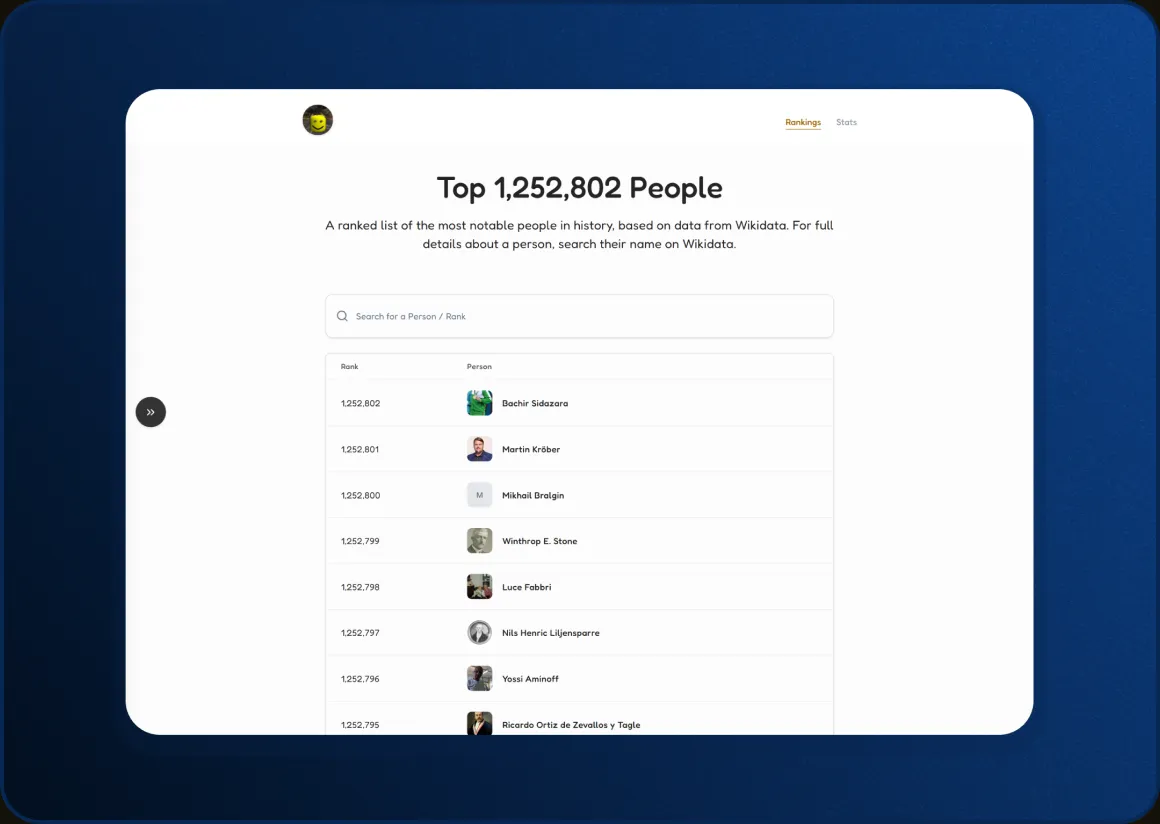This screenshot has height=824, width=1160.
Task: Click rank number 1,252,795
Action: click(x=360, y=725)
